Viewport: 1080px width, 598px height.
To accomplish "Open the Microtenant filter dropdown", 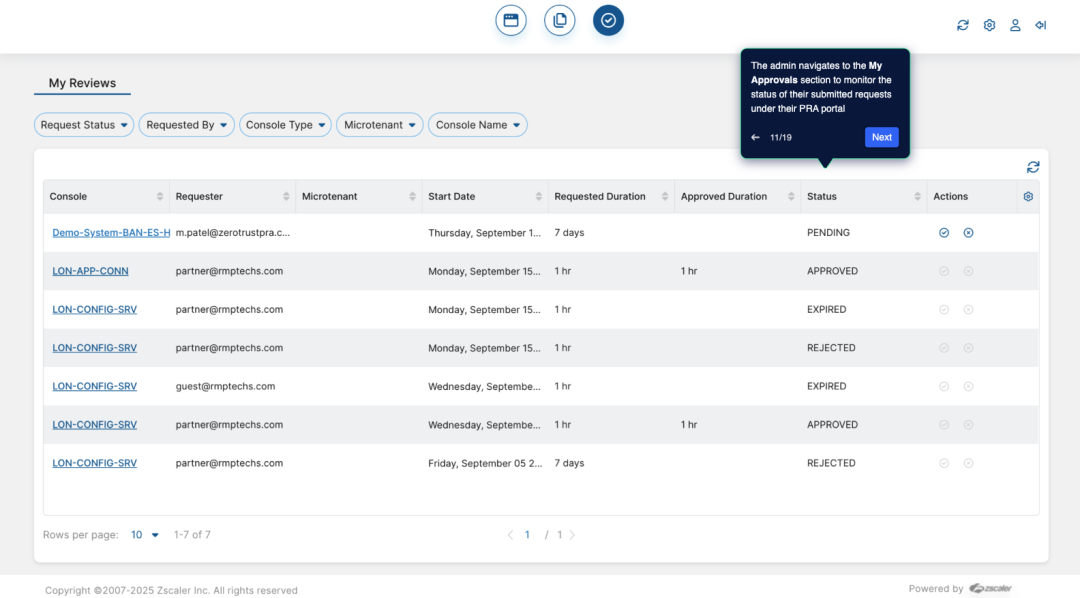I will click(x=379, y=125).
